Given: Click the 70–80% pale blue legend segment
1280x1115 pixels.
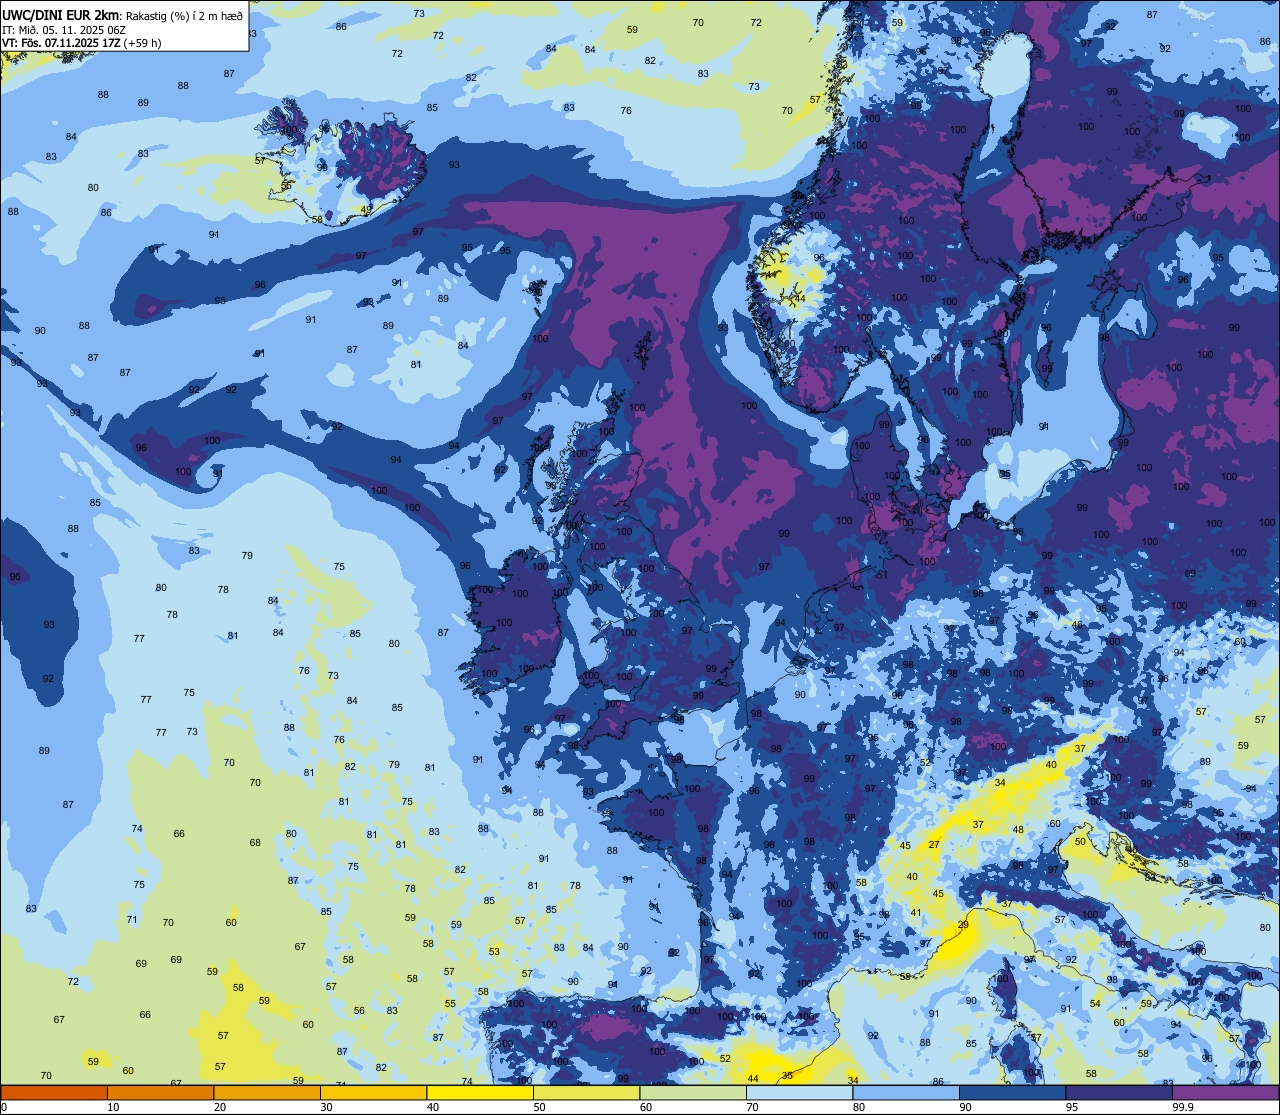Looking at the screenshot, I should (x=799, y=1092).
